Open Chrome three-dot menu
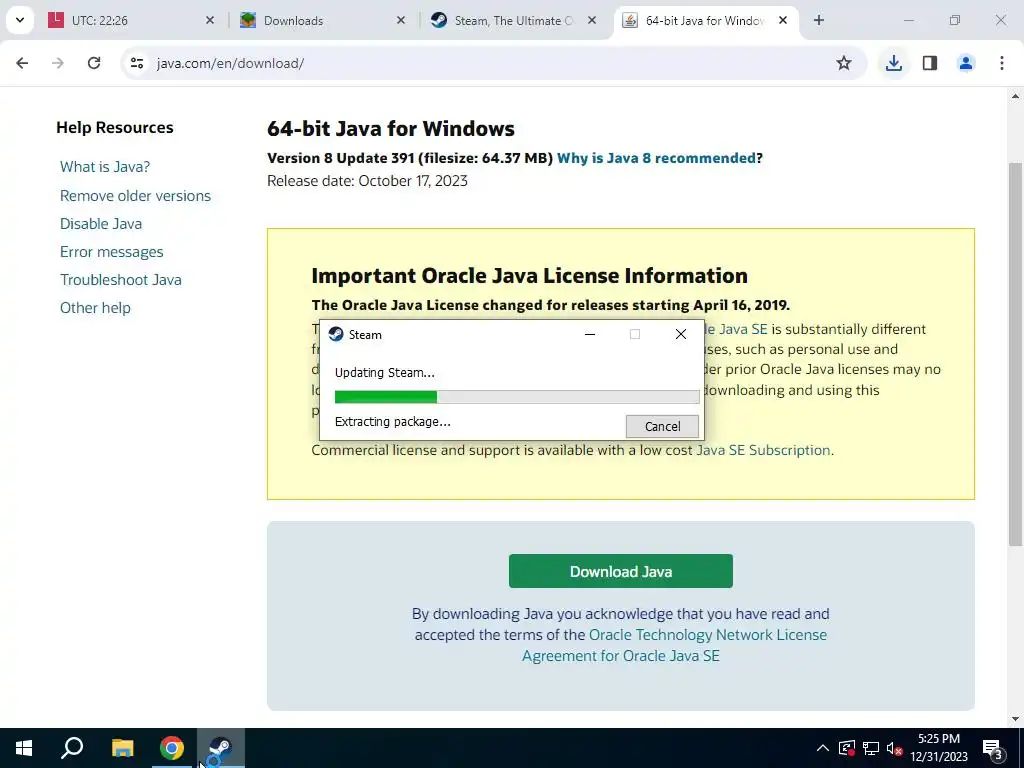 1002,63
